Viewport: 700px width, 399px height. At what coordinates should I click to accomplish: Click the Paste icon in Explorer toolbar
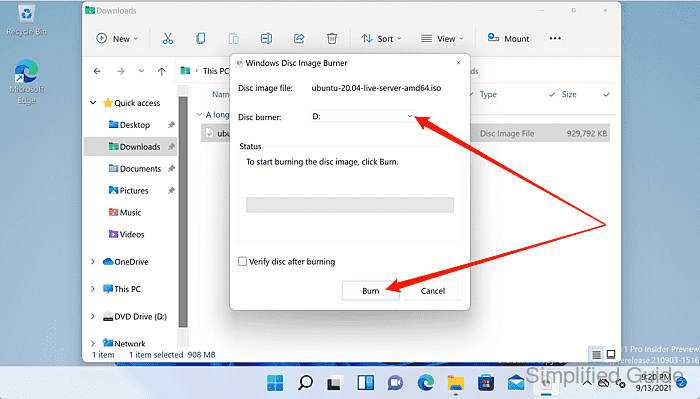click(x=233, y=39)
